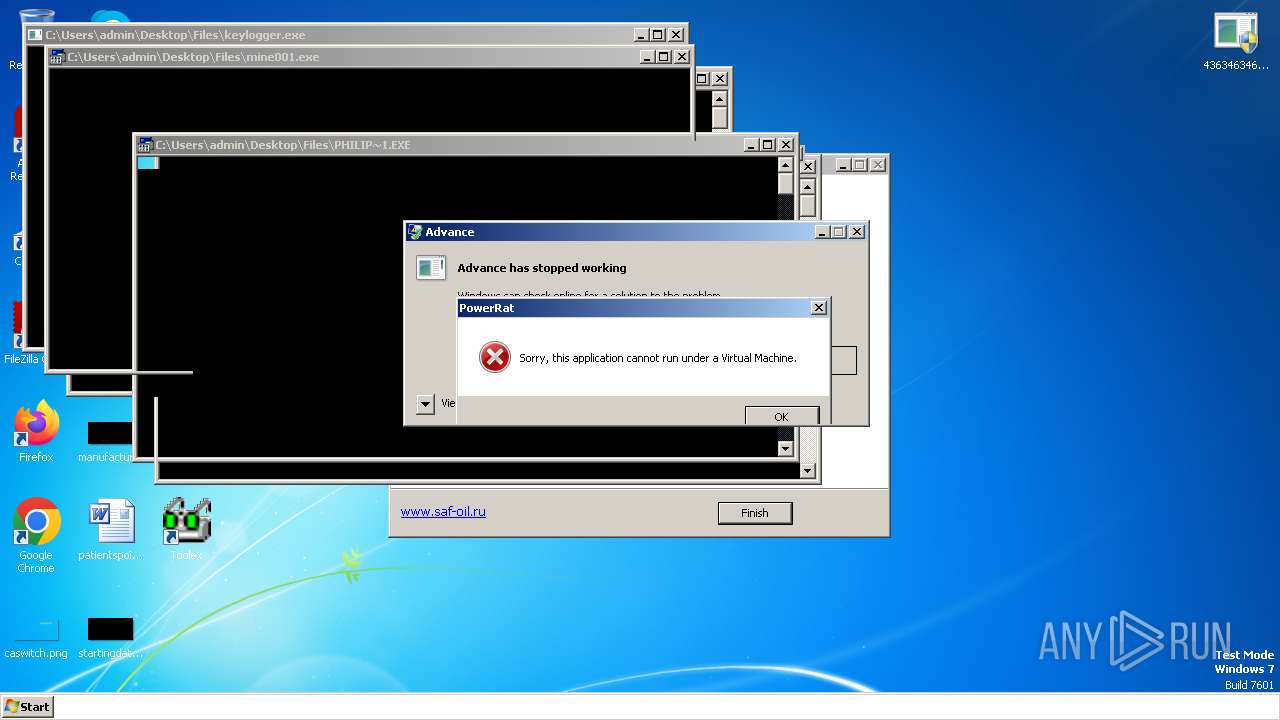Viewport: 1280px width, 720px height.
Task: Close the PHILIP~1.EXE console window
Action: coord(786,145)
